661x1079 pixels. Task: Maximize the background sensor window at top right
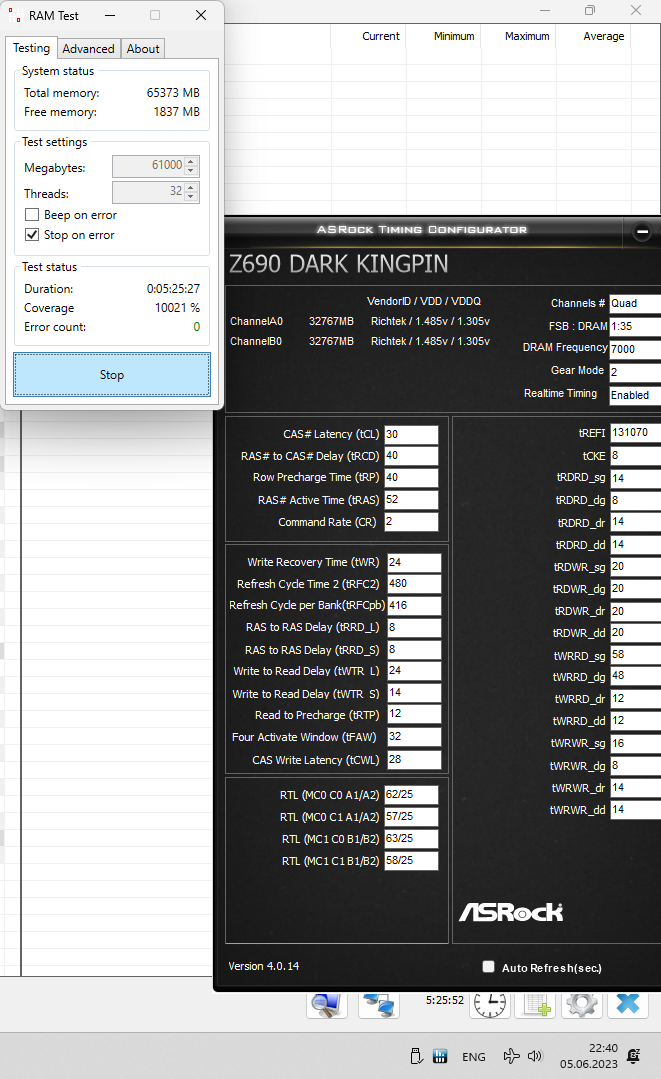(590, 10)
